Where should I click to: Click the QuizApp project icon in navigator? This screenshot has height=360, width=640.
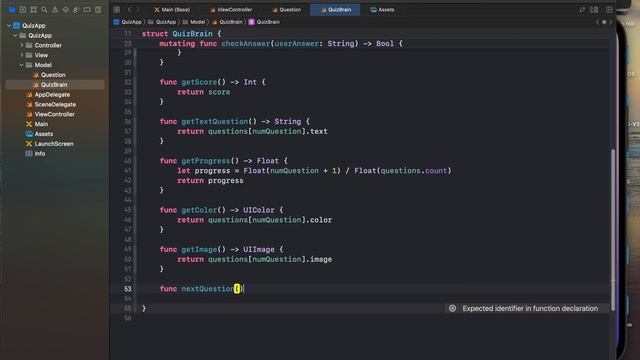point(16,25)
